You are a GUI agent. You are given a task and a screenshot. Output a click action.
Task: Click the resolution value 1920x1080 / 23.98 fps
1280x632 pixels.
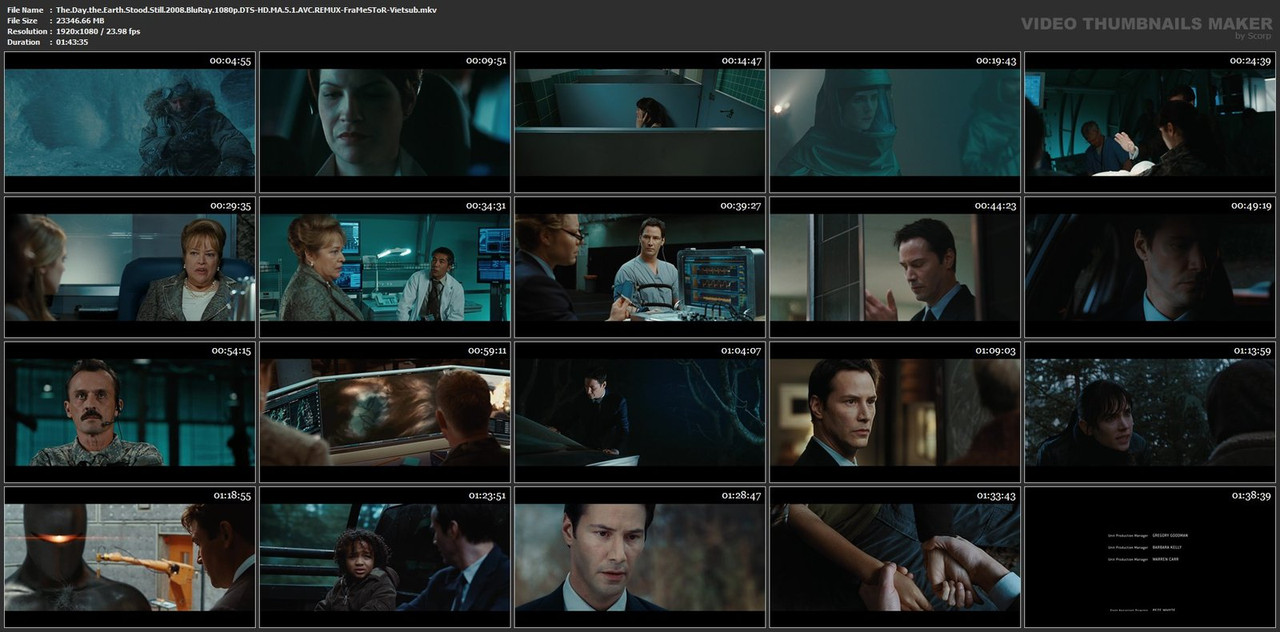(x=98, y=31)
